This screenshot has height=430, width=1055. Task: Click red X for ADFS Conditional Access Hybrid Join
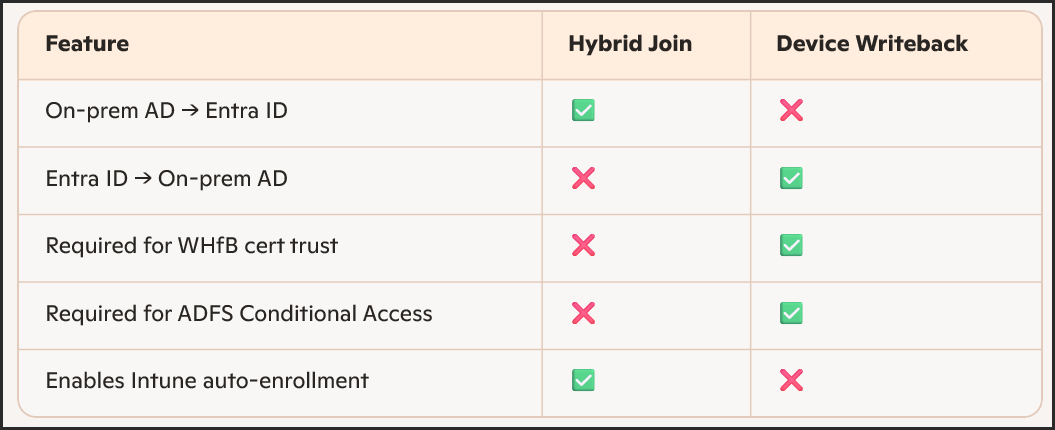[x=583, y=313]
